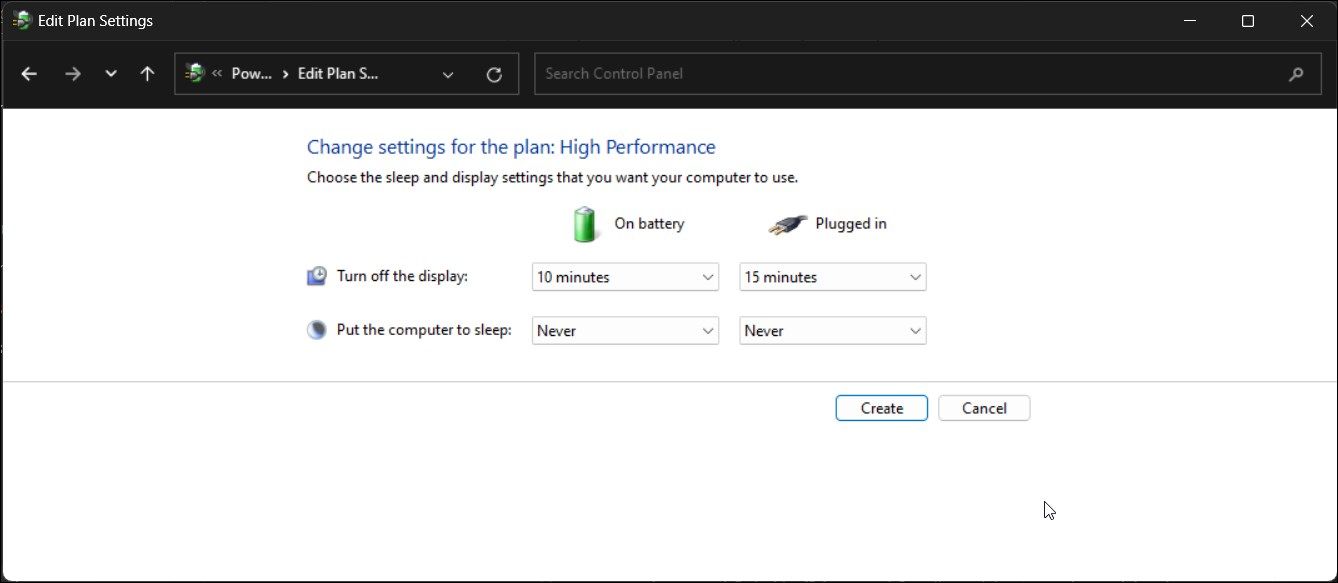This screenshot has width=1338, height=583.
Task: Select the Pow... breadcrumb in the address bar
Action: [251, 73]
